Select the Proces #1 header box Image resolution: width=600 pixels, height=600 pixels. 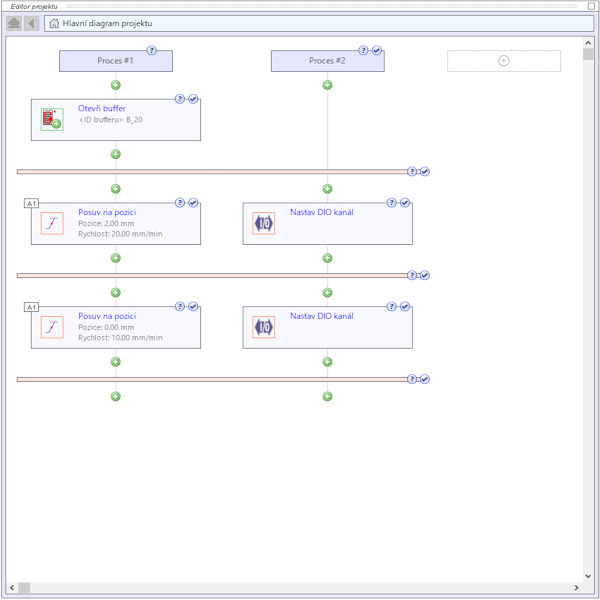coord(116,61)
